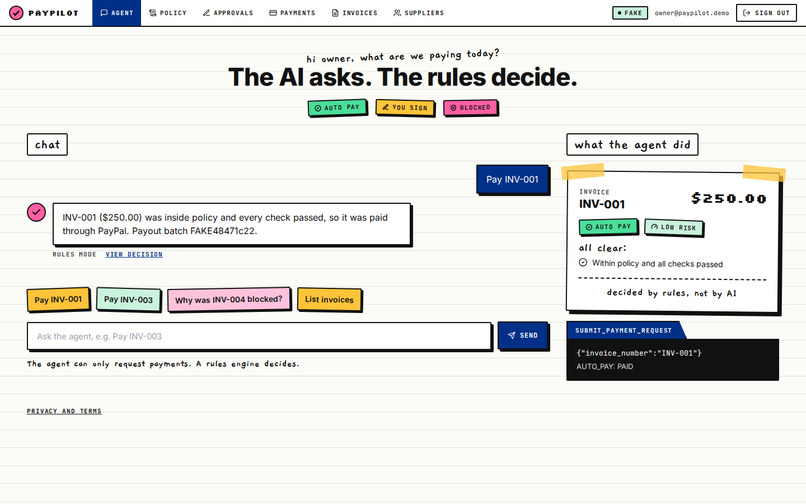
Task: Click 'AUTO_PAY: PAID' result text
Action: tap(605, 367)
